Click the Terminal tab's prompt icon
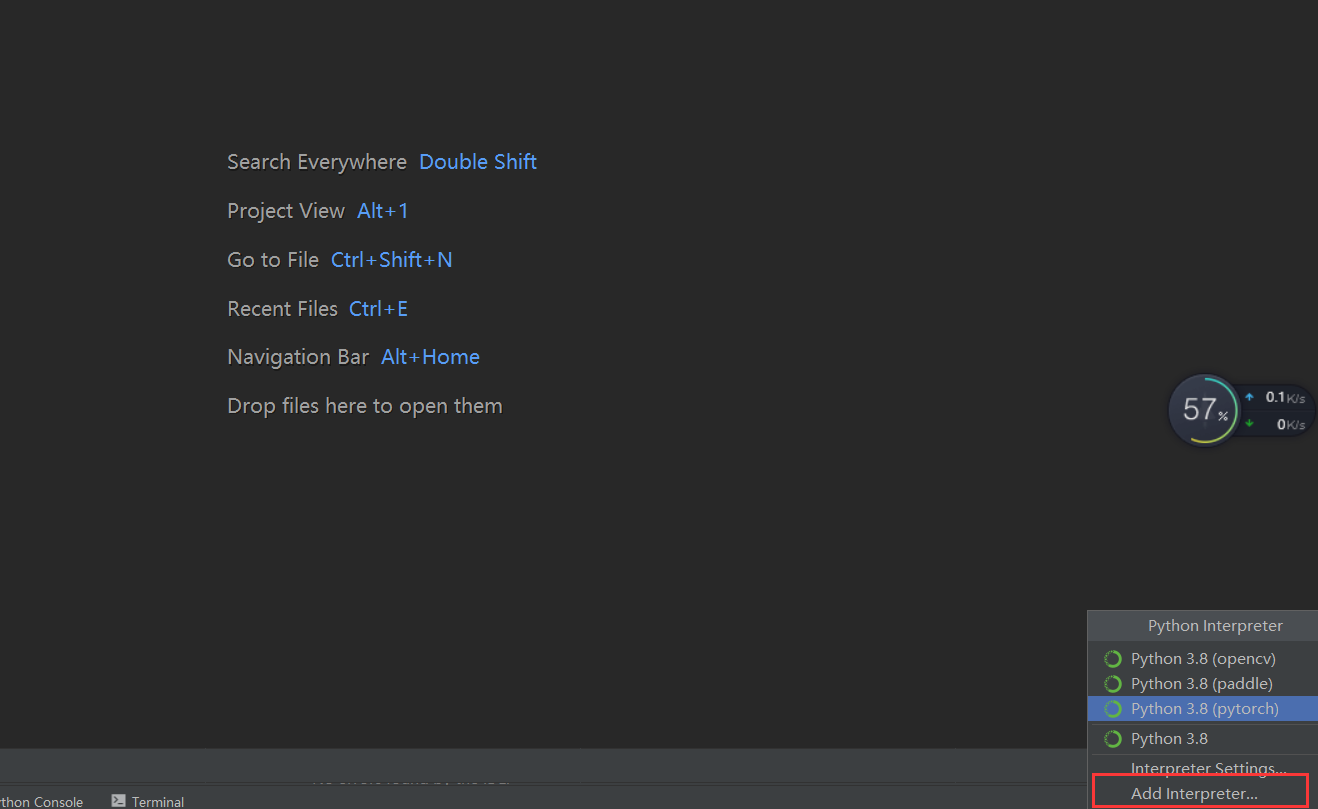This screenshot has width=1318, height=809. (x=118, y=800)
